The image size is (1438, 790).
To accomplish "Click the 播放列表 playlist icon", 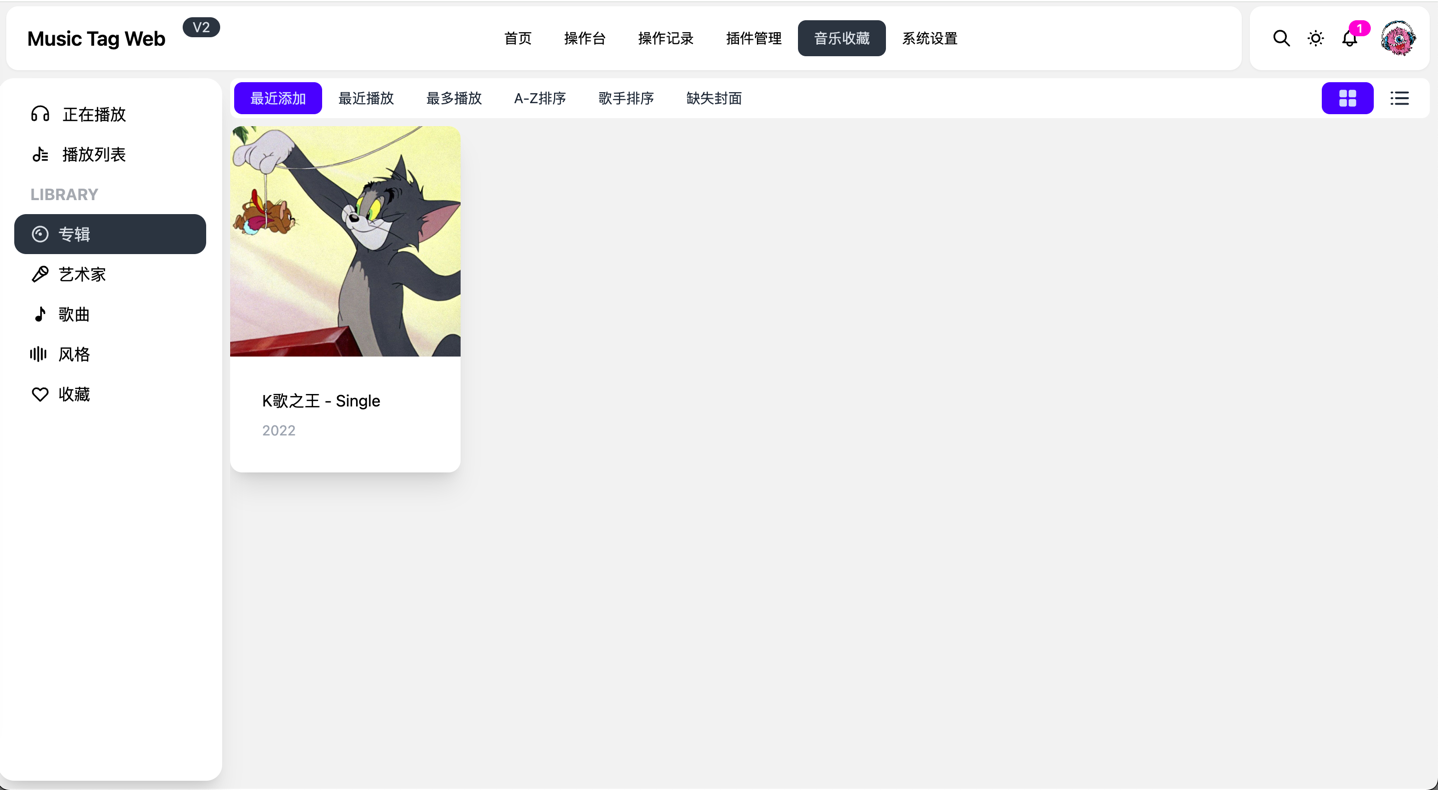I will (40, 154).
